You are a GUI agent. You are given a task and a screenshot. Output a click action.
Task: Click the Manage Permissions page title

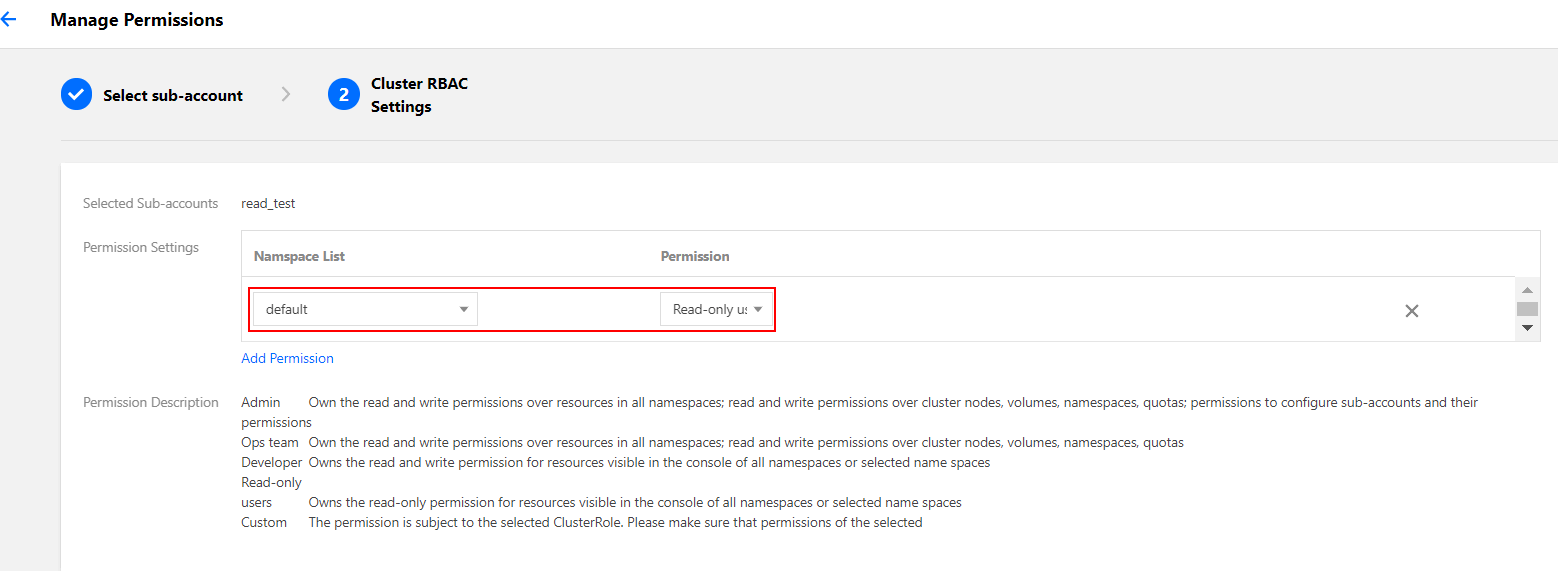coord(137,20)
